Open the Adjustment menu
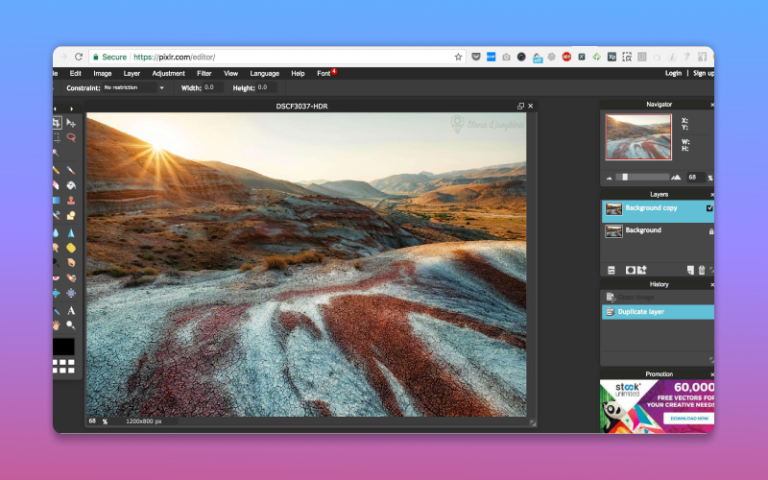This screenshot has width=768, height=480. [x=168, y=73]
